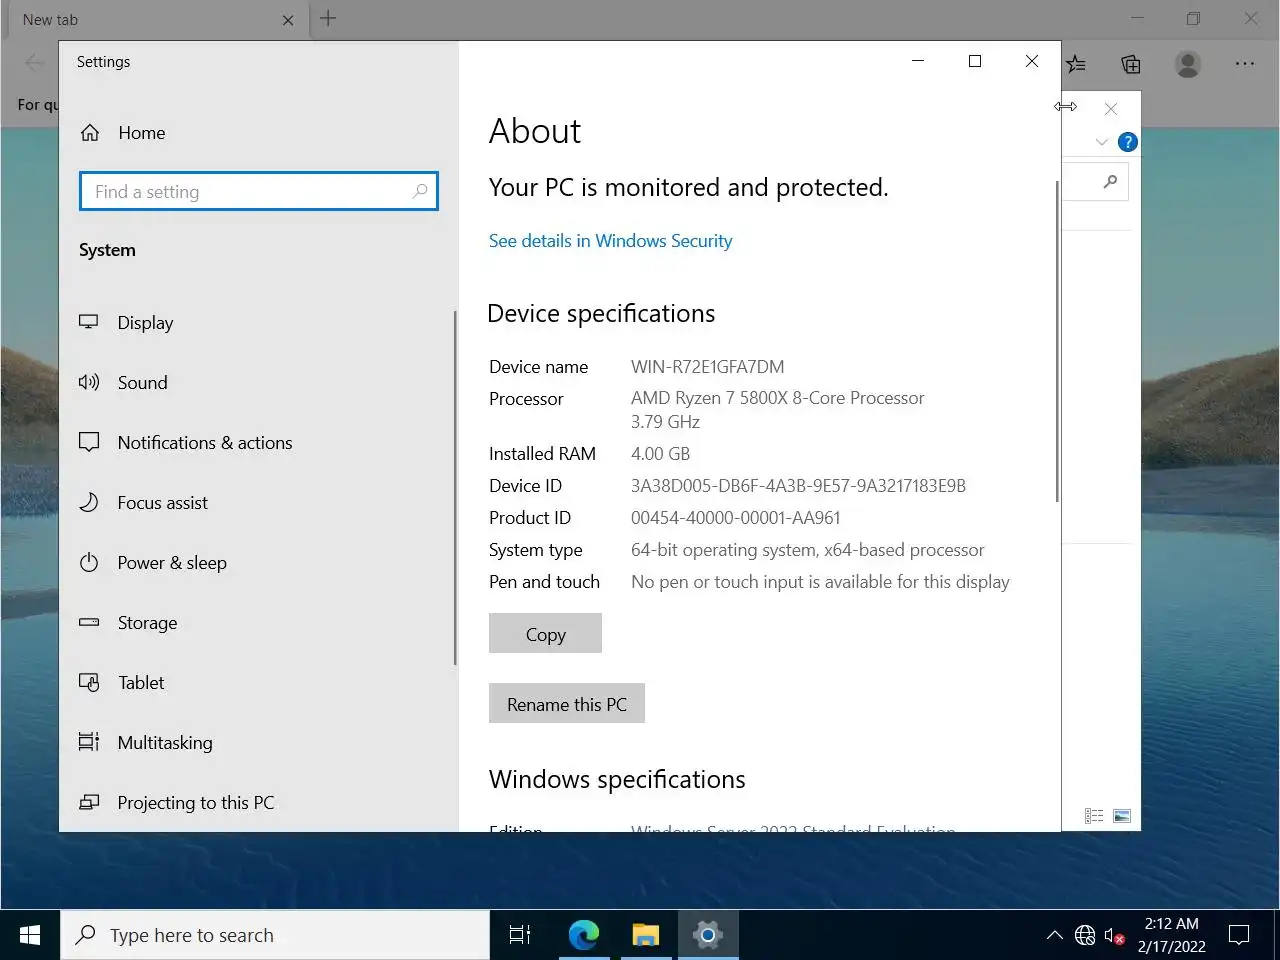Maximize the Settings window
The image size is (1280, 960).
pyautogui.click(x=975, y=61)
